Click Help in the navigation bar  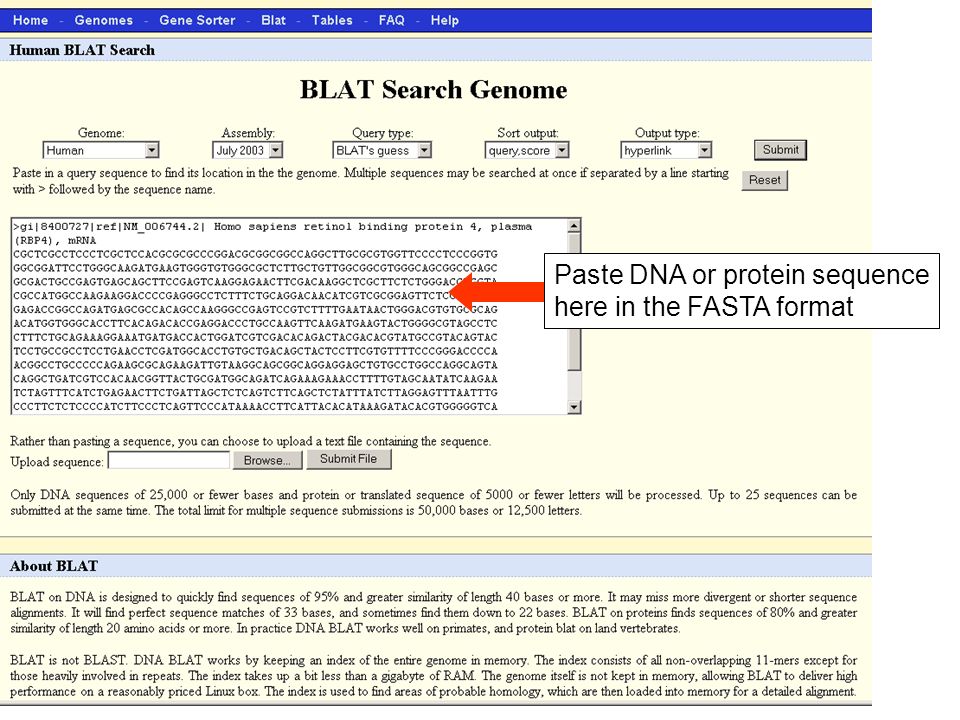coord(444,20)
